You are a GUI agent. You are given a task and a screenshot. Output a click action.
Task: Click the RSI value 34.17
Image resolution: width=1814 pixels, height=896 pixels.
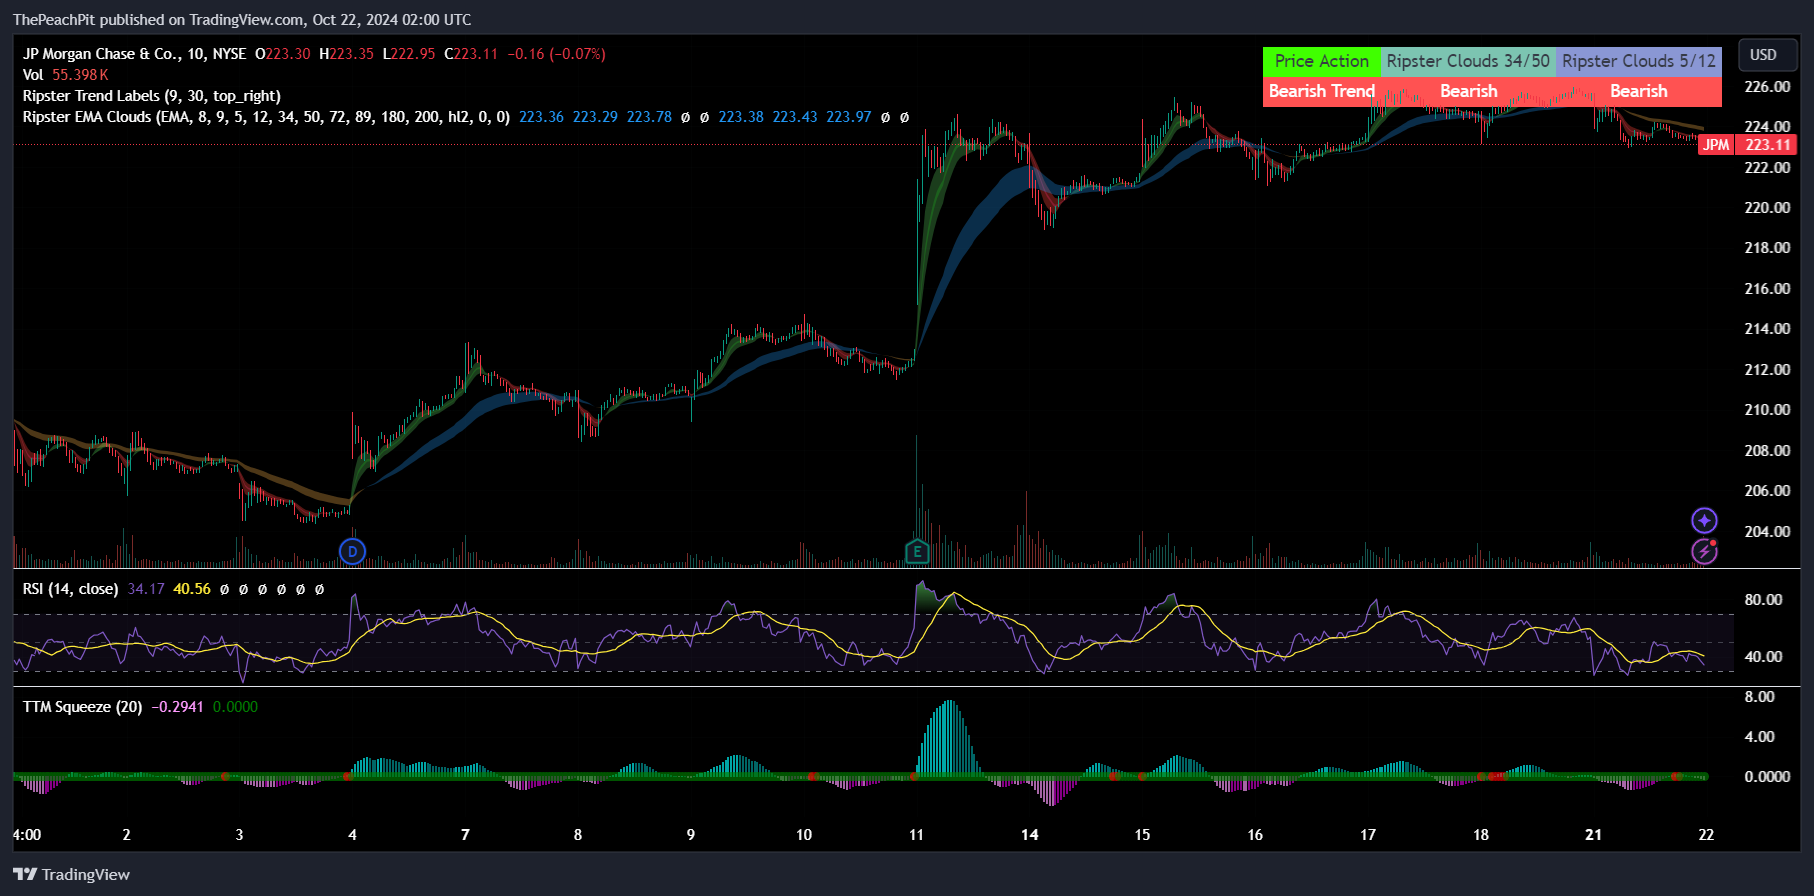(x=146, y=589)
